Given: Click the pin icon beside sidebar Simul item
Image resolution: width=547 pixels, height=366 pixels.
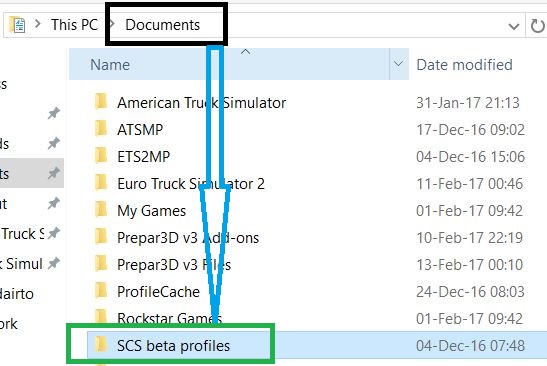Looking at the screenshot, I should 54,263.
